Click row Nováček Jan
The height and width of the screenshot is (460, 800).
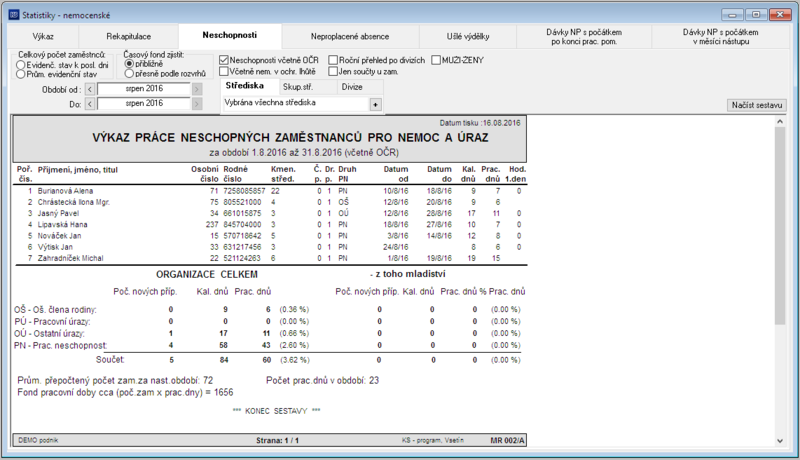[x=271, y=236]
